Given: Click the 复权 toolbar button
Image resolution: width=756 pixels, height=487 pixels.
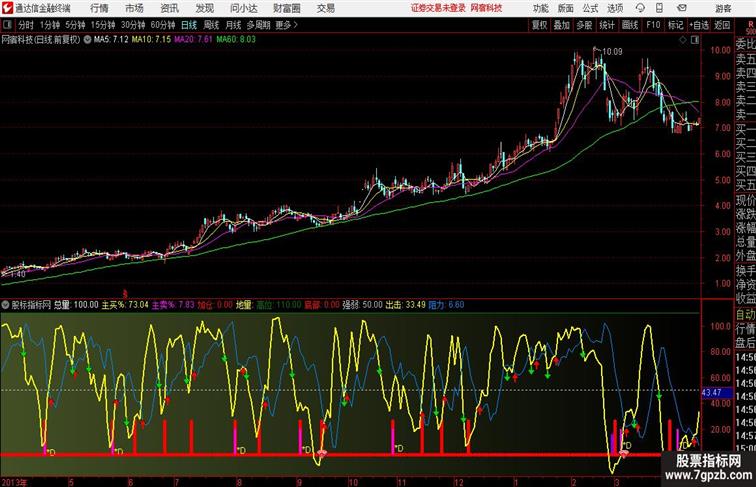Looking at the screenshot, I should tap(540, 25).
